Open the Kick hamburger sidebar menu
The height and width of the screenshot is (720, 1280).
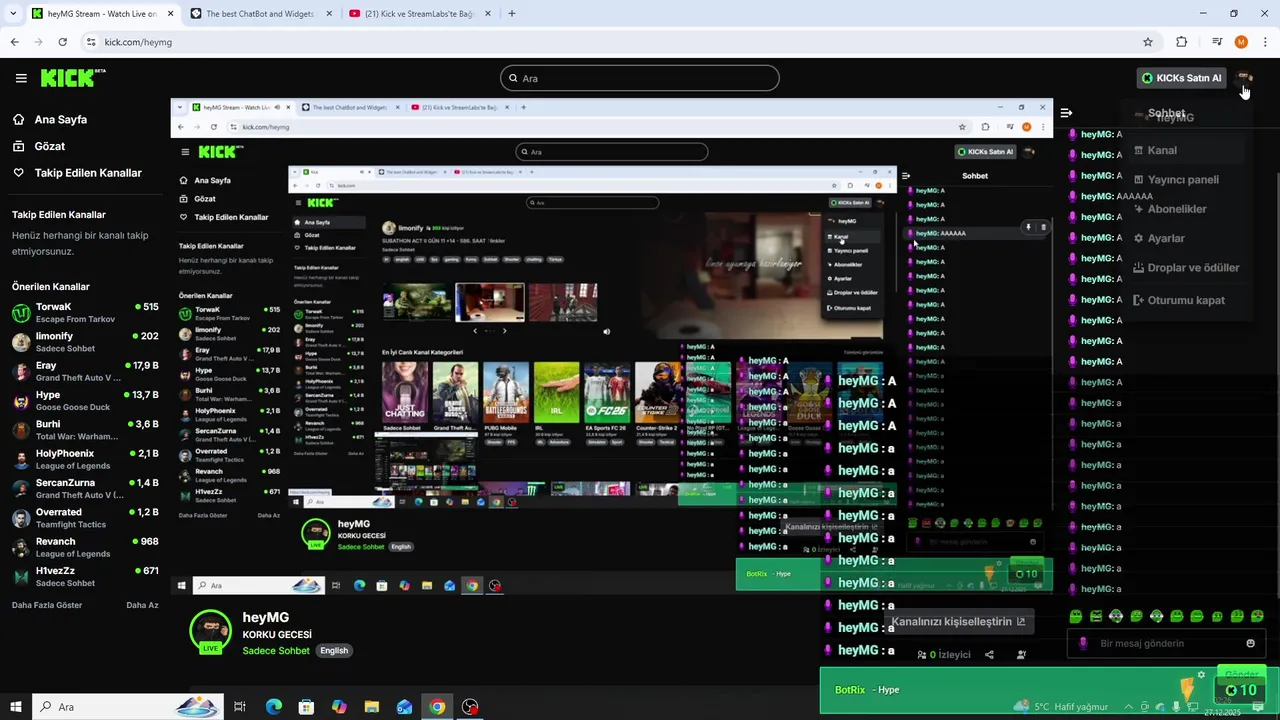pos(21,78)
